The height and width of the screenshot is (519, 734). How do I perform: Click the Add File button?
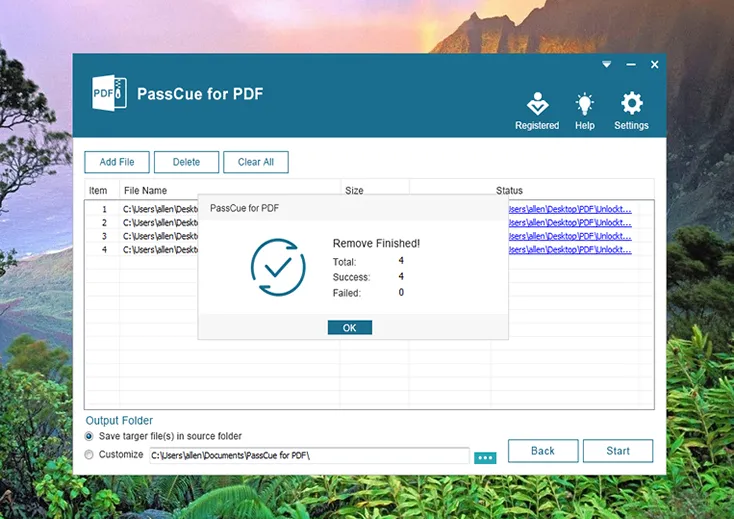pyautogui.click(x=117, y=162)
